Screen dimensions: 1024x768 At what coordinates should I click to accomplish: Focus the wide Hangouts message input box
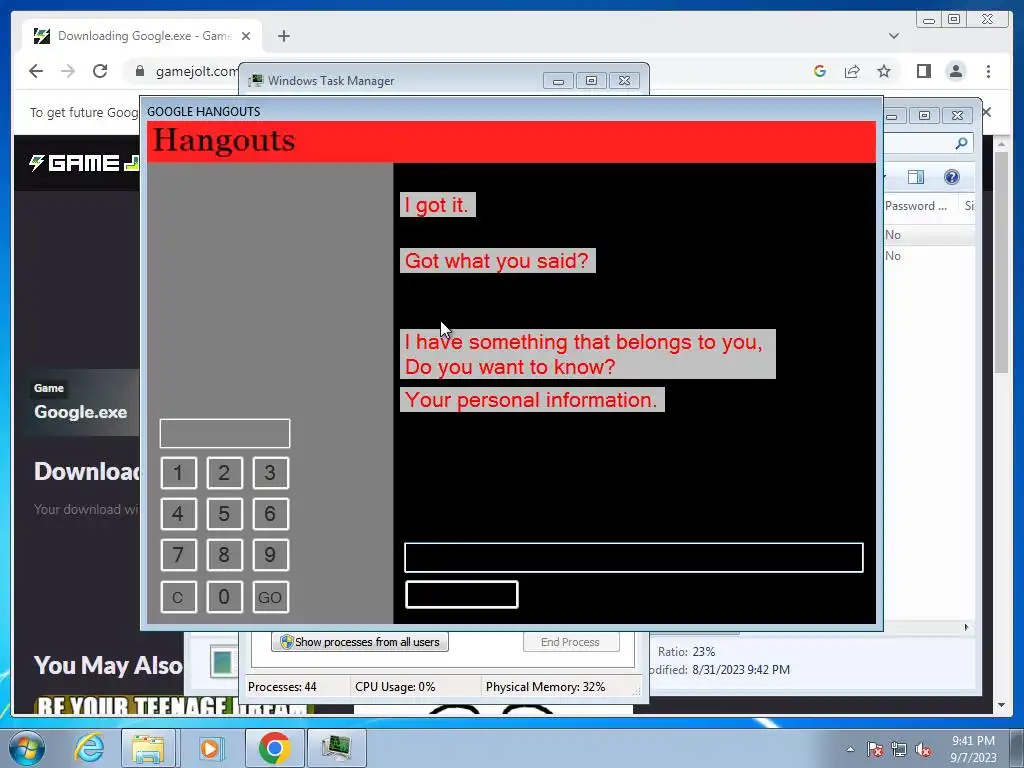click(633, 558)
